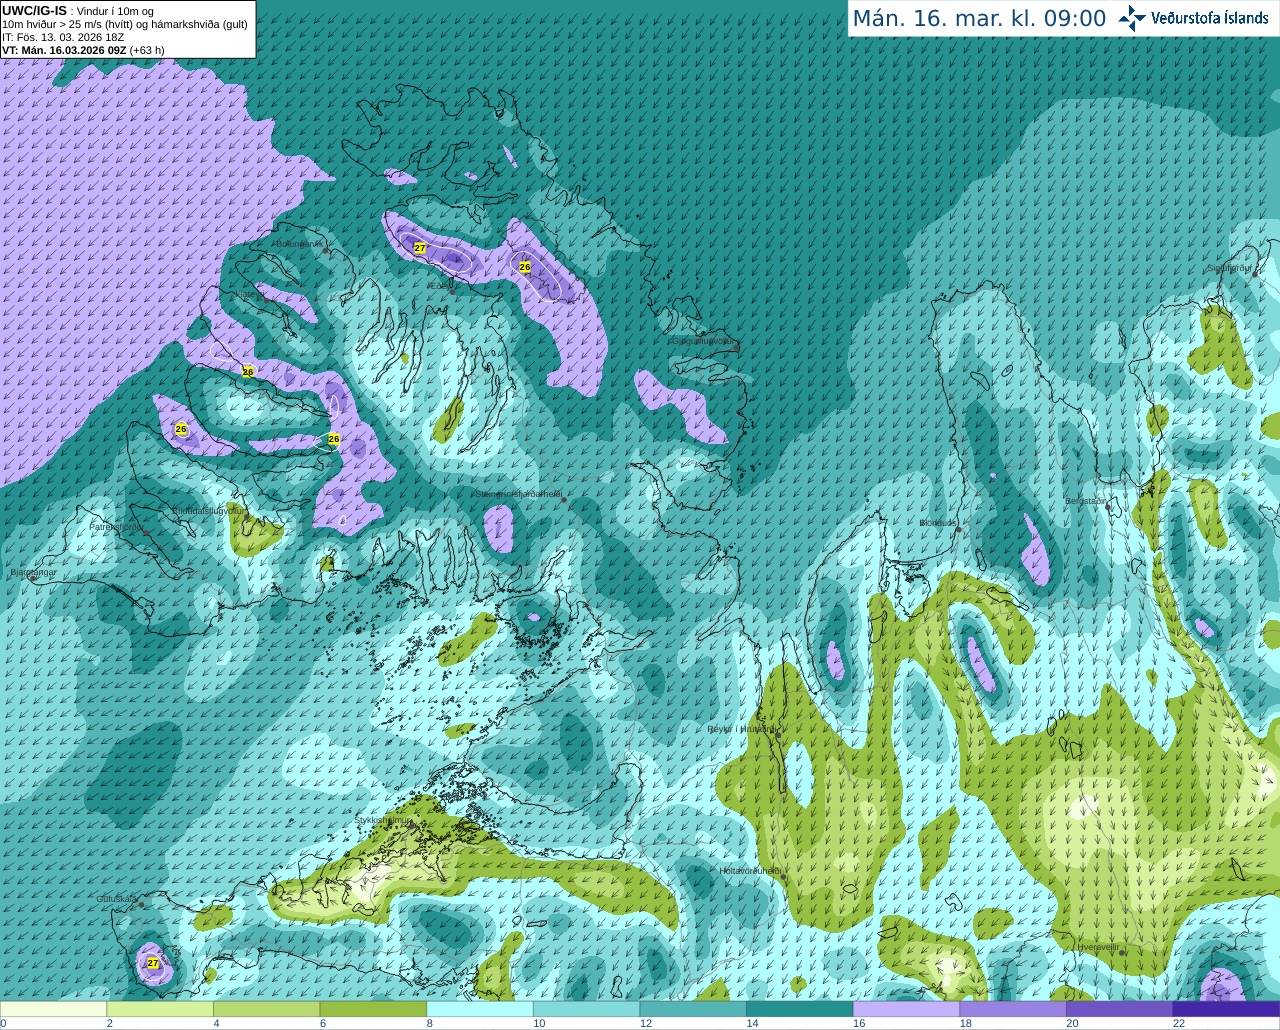
Task: Click the Bergstaðir station label
Action: [1086, 501]
